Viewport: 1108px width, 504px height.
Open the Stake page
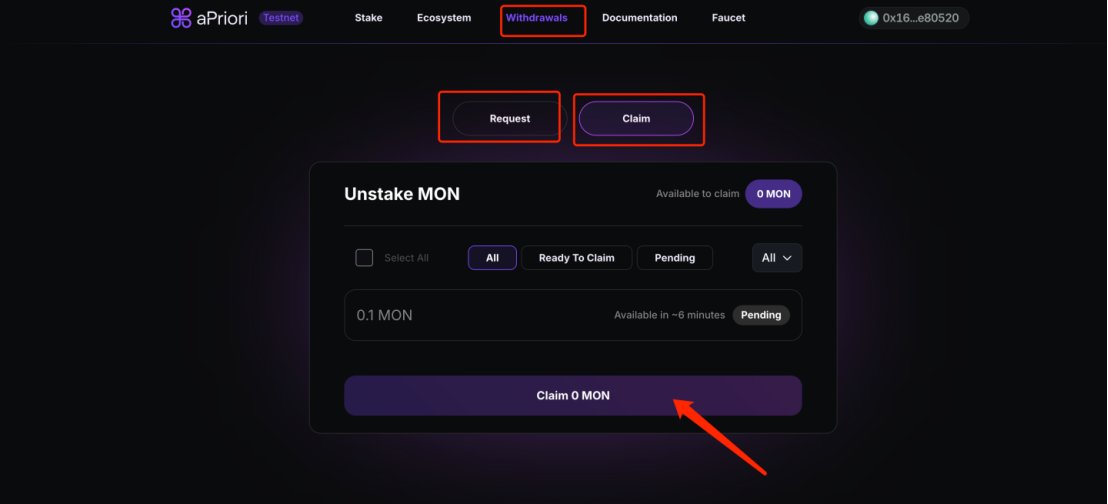coord(368,18)
